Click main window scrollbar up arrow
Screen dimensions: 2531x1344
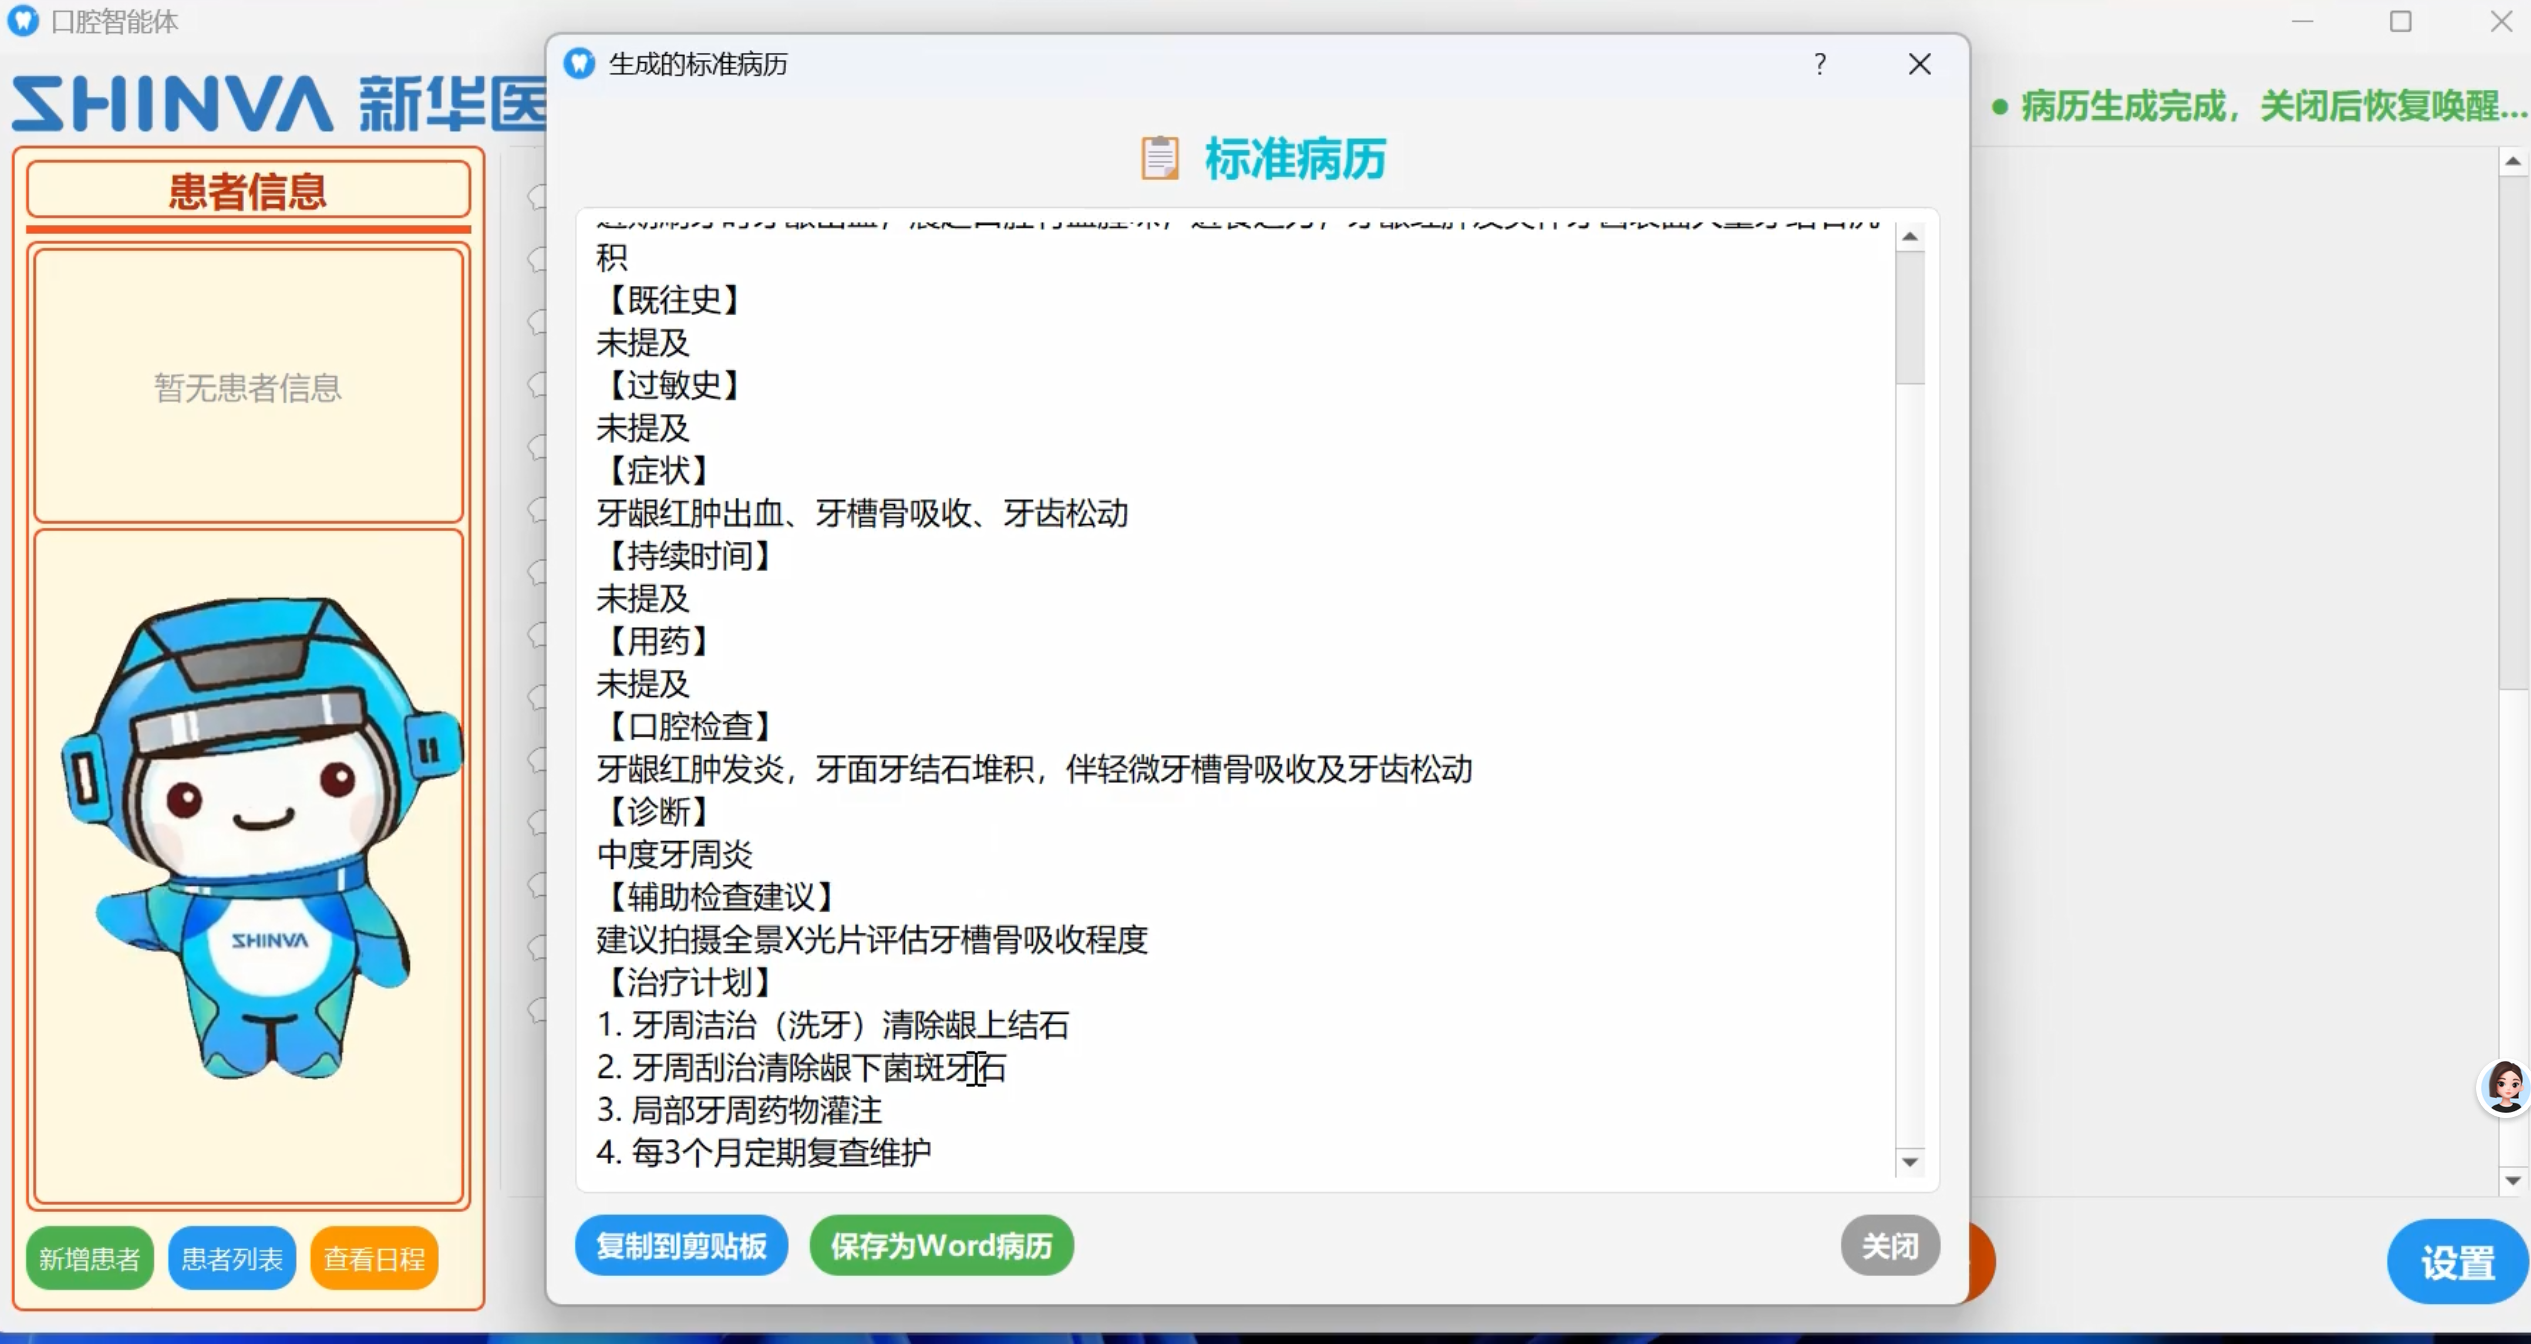click(x=2513, y=161)
